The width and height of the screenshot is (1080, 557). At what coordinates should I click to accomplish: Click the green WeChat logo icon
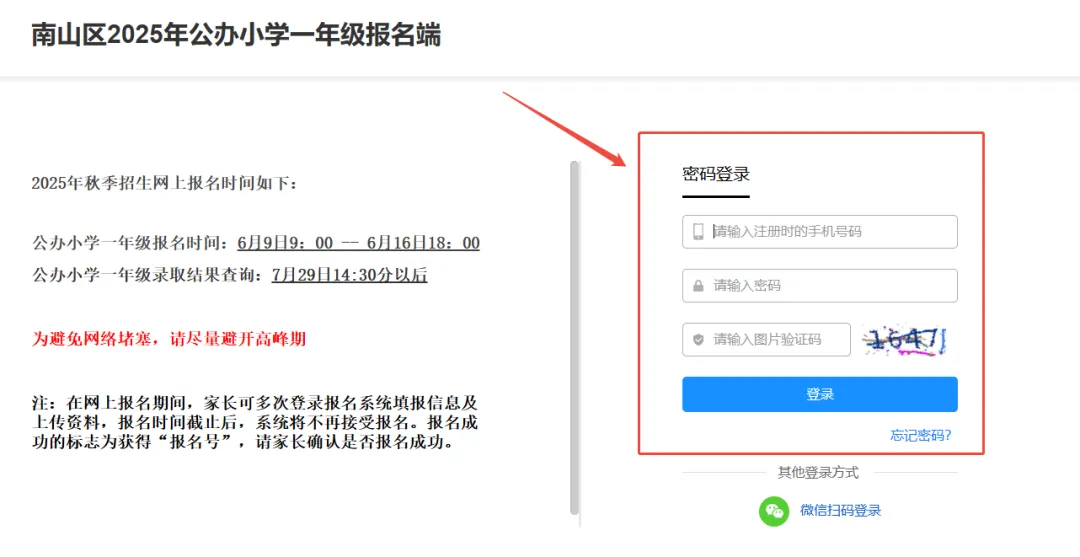(774, 511)
